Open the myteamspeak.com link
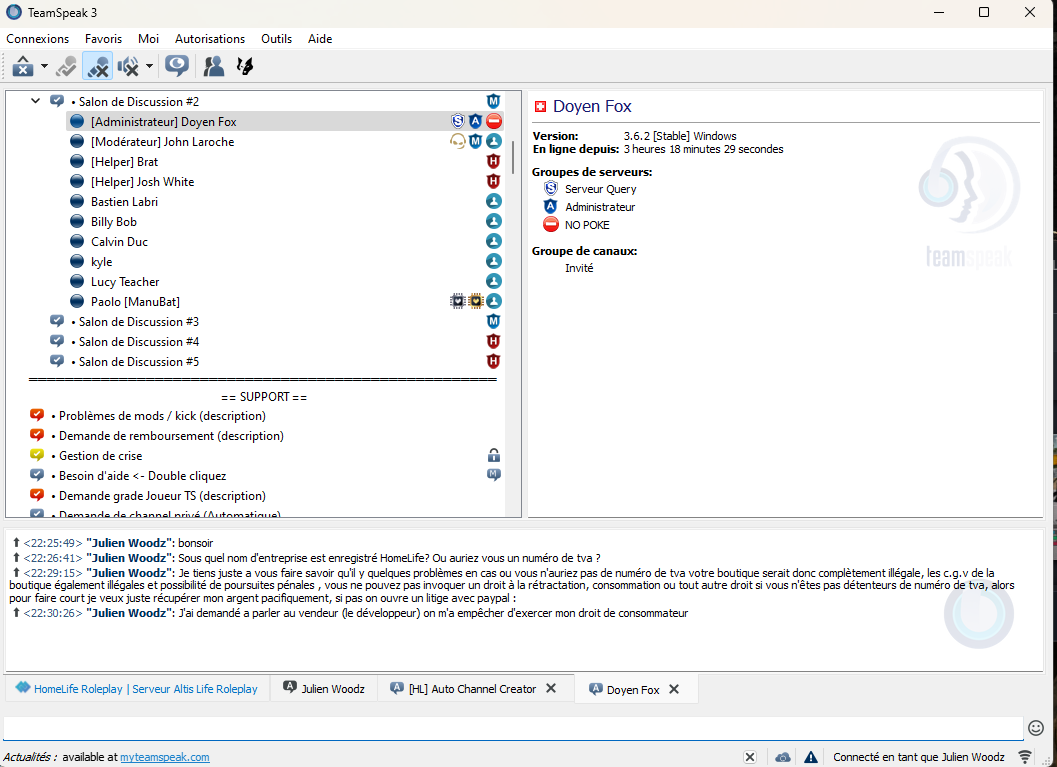The width and height of the screenshot is (1057, 767). coord(165,757)
